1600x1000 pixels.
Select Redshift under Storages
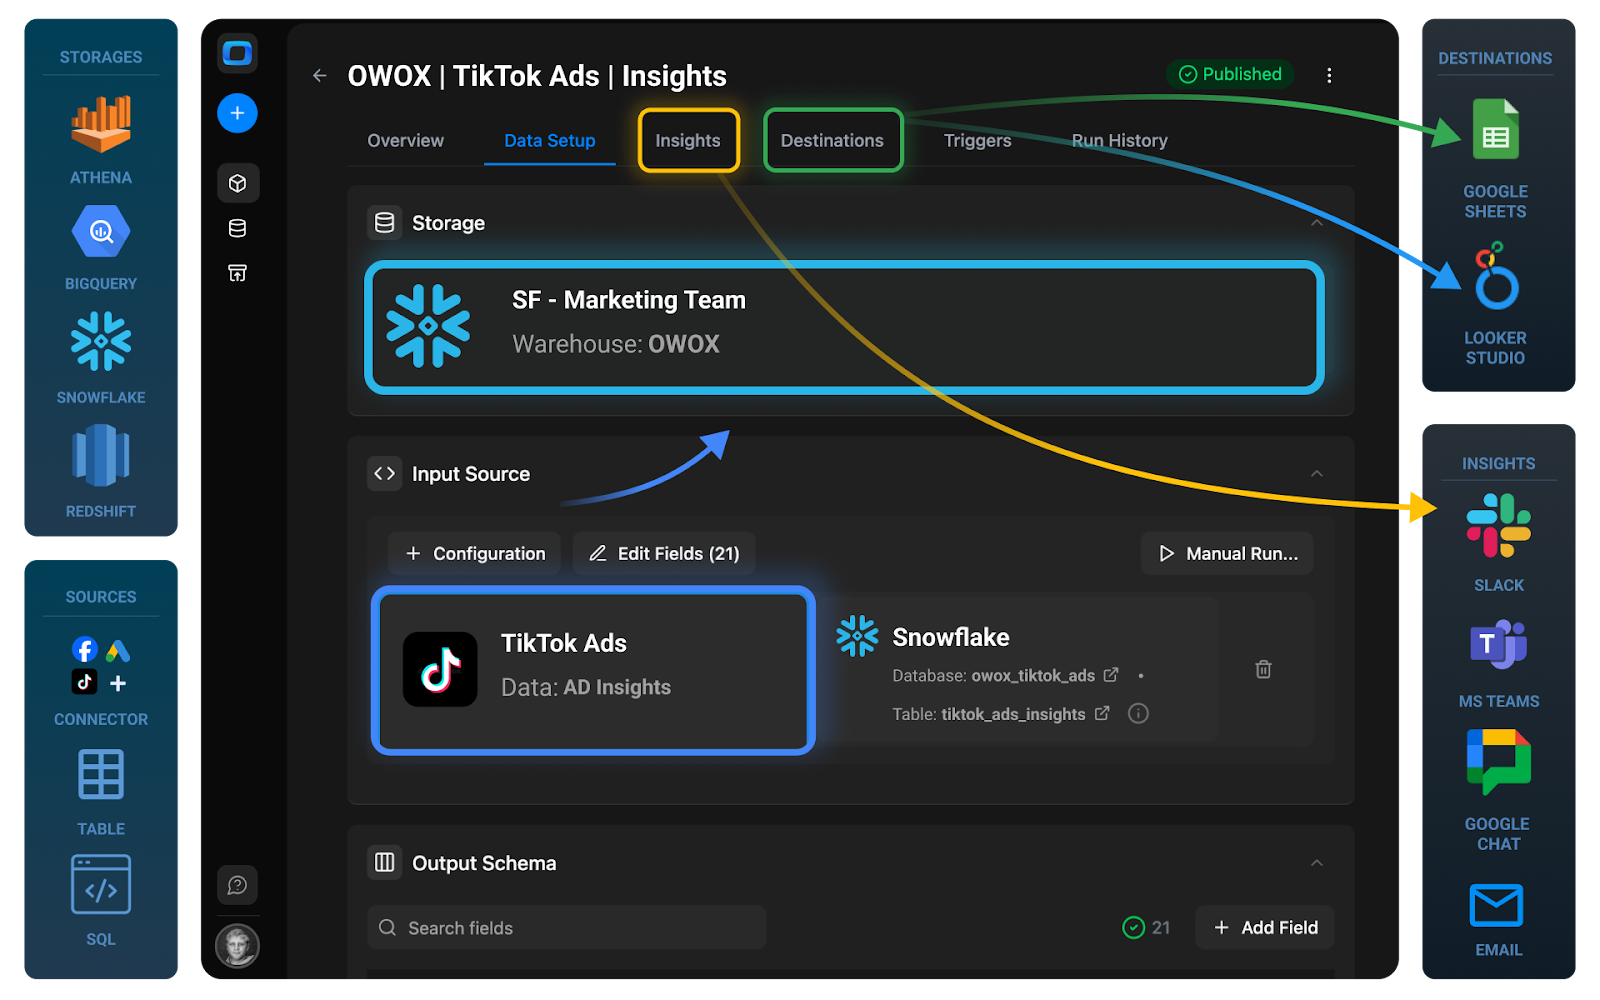(100, 456)
